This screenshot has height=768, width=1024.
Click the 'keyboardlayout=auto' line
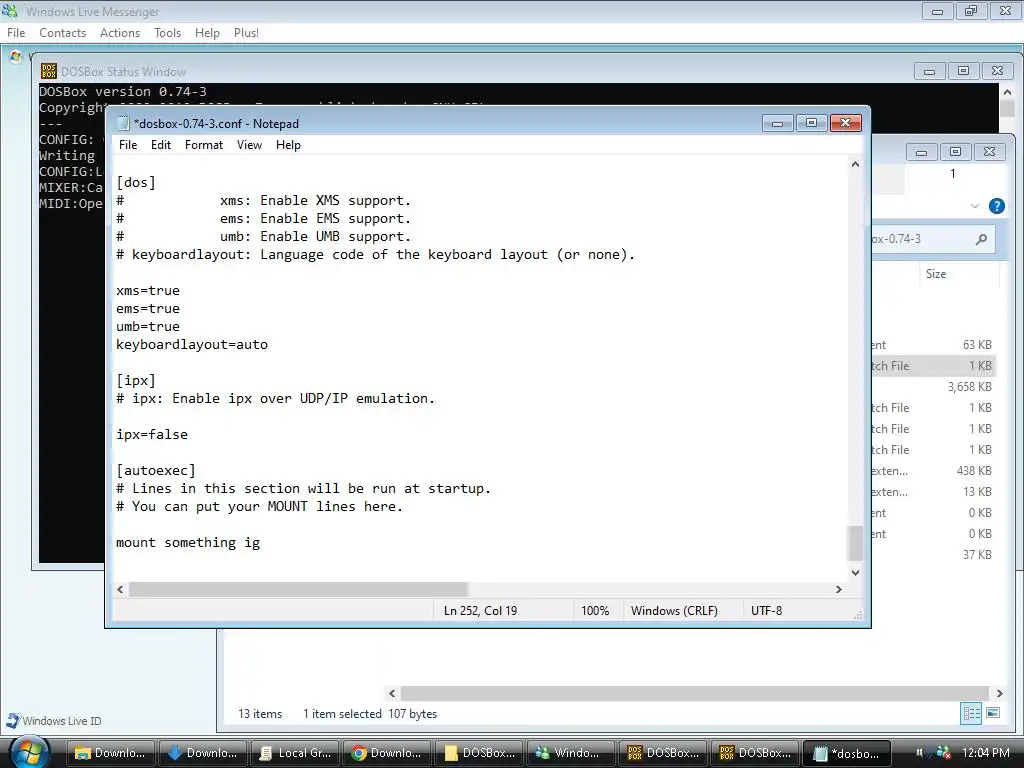192,344
